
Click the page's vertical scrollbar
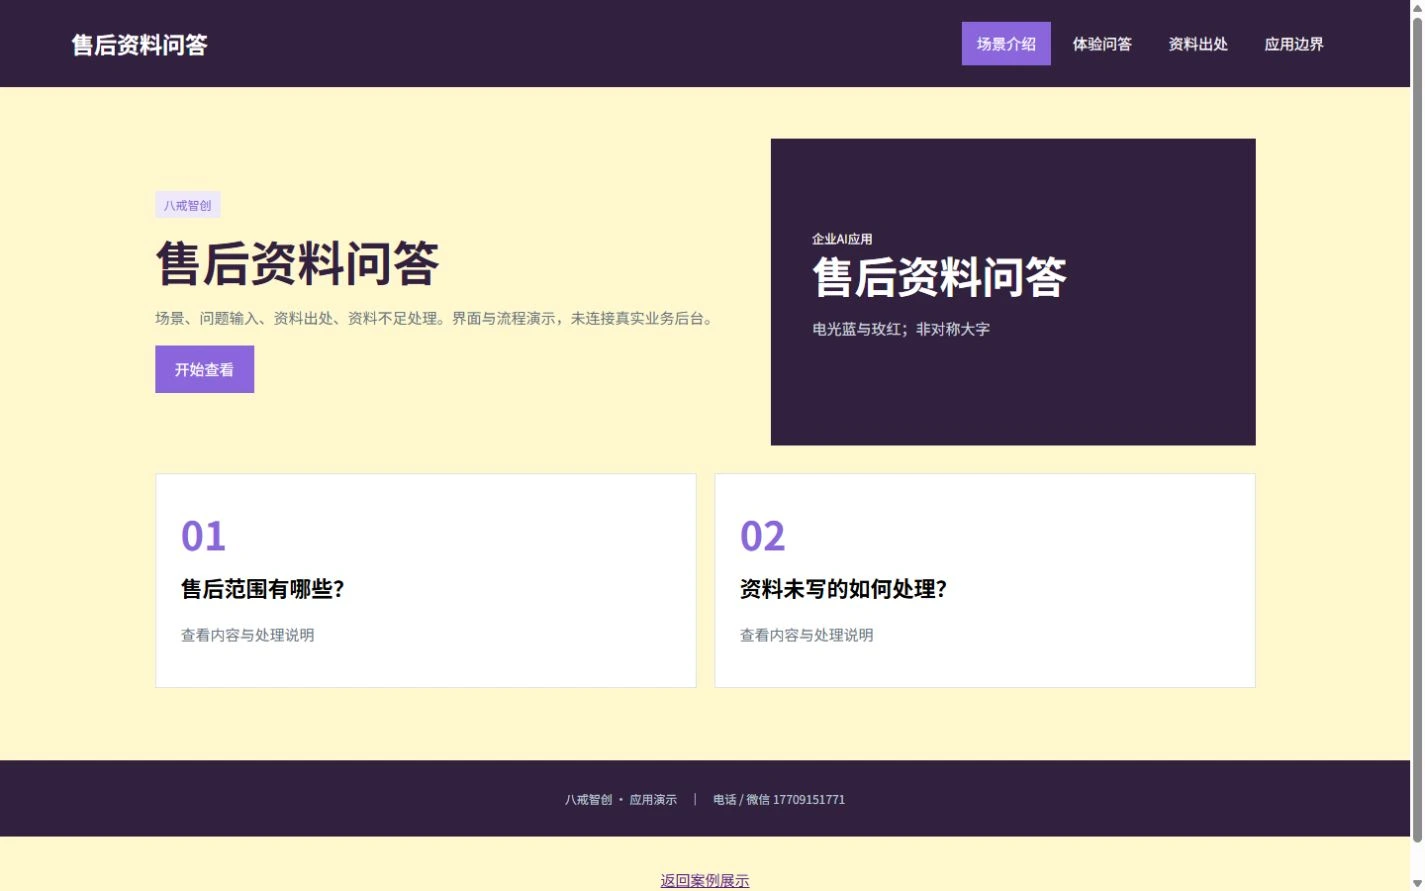coord(1417,430)
